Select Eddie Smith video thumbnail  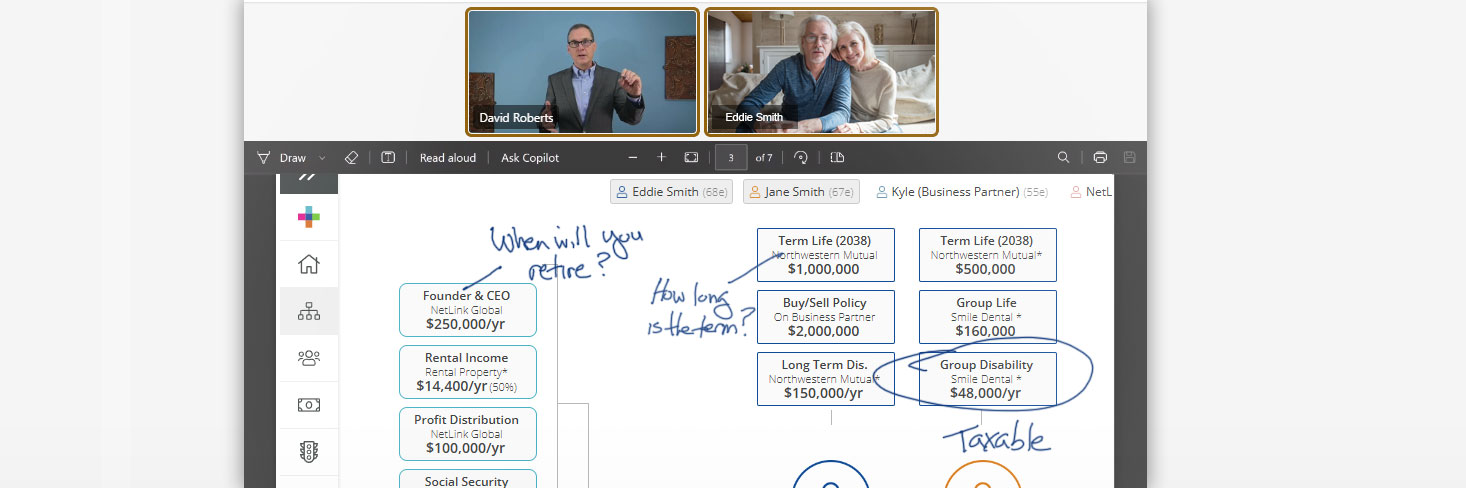point(821,71)
